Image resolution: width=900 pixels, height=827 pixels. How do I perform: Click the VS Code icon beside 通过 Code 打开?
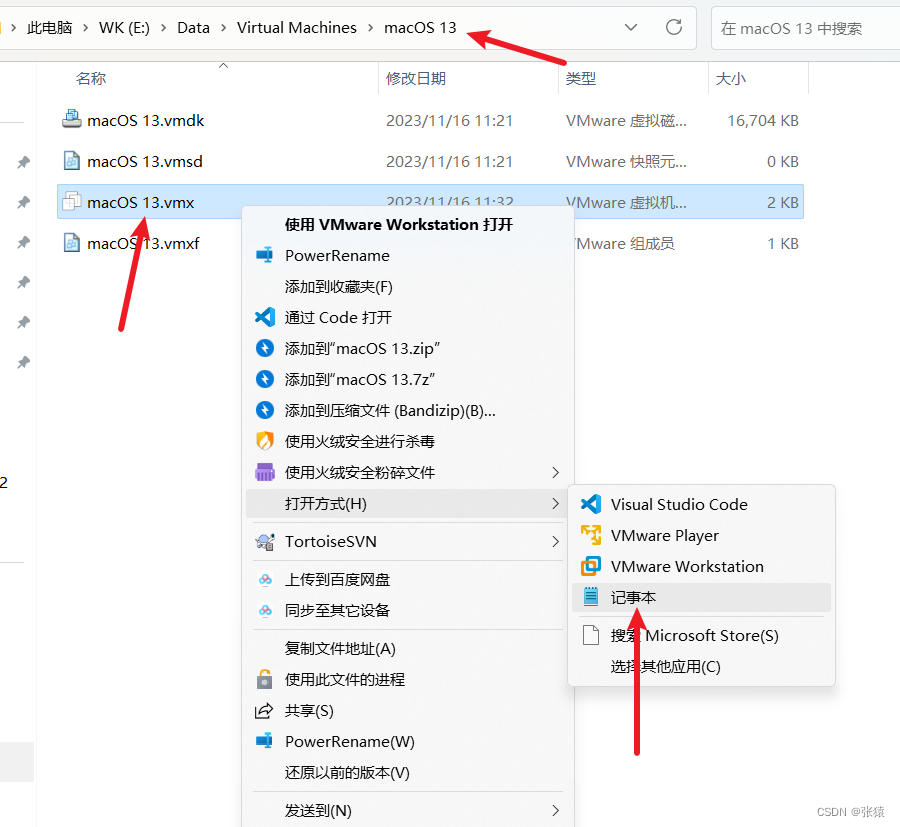[265, 317]
